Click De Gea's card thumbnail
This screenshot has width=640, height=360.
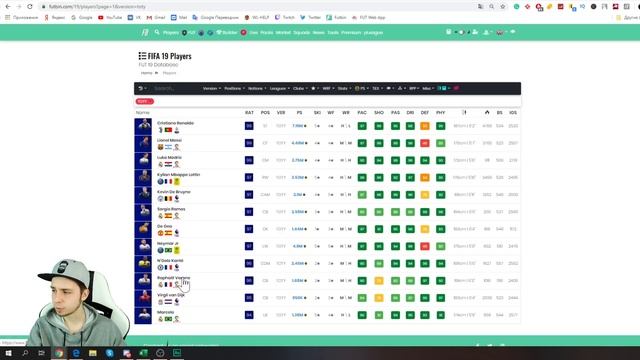(x=143, y=229)
